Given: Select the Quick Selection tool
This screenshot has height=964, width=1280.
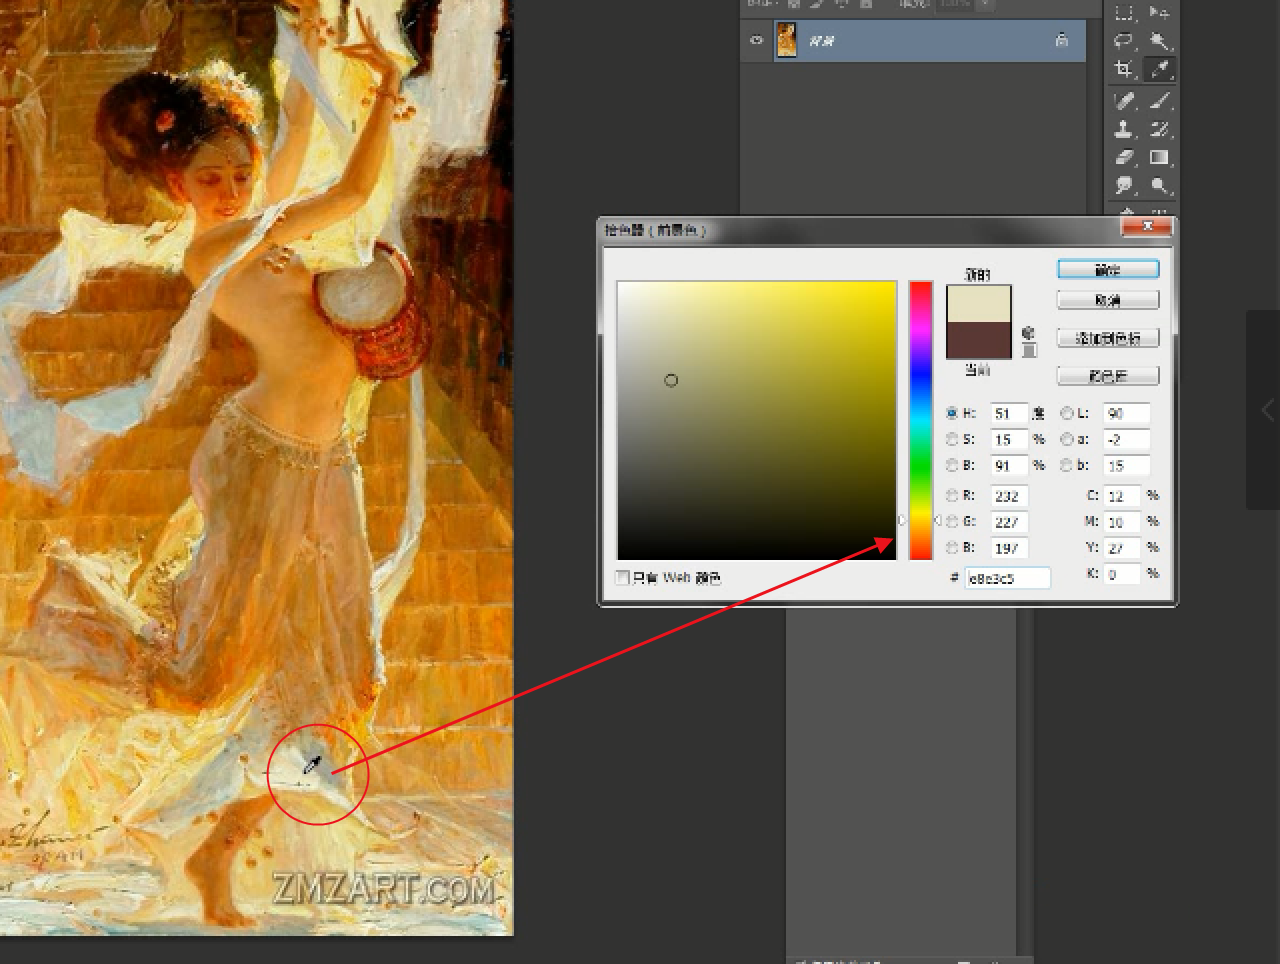Looking at the screenshot, I should (1160, 41).
